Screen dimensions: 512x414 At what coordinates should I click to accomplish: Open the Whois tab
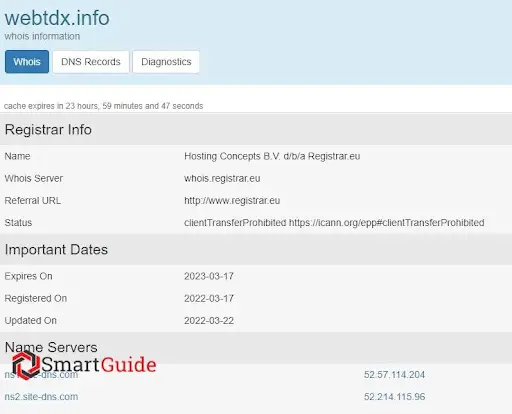27,62
